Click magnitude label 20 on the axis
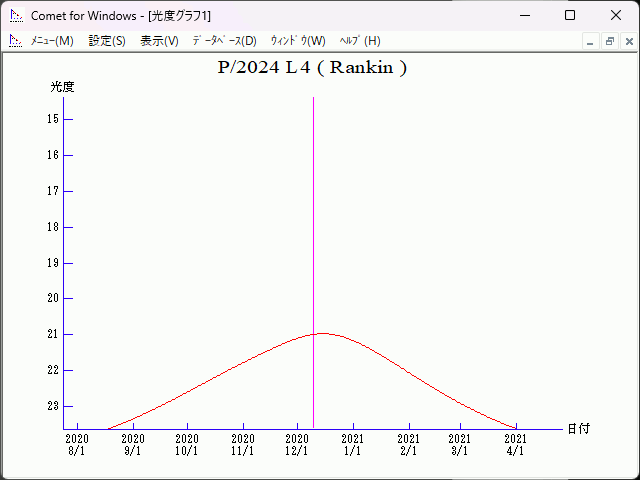640x480 pixels. coord(53,298)
